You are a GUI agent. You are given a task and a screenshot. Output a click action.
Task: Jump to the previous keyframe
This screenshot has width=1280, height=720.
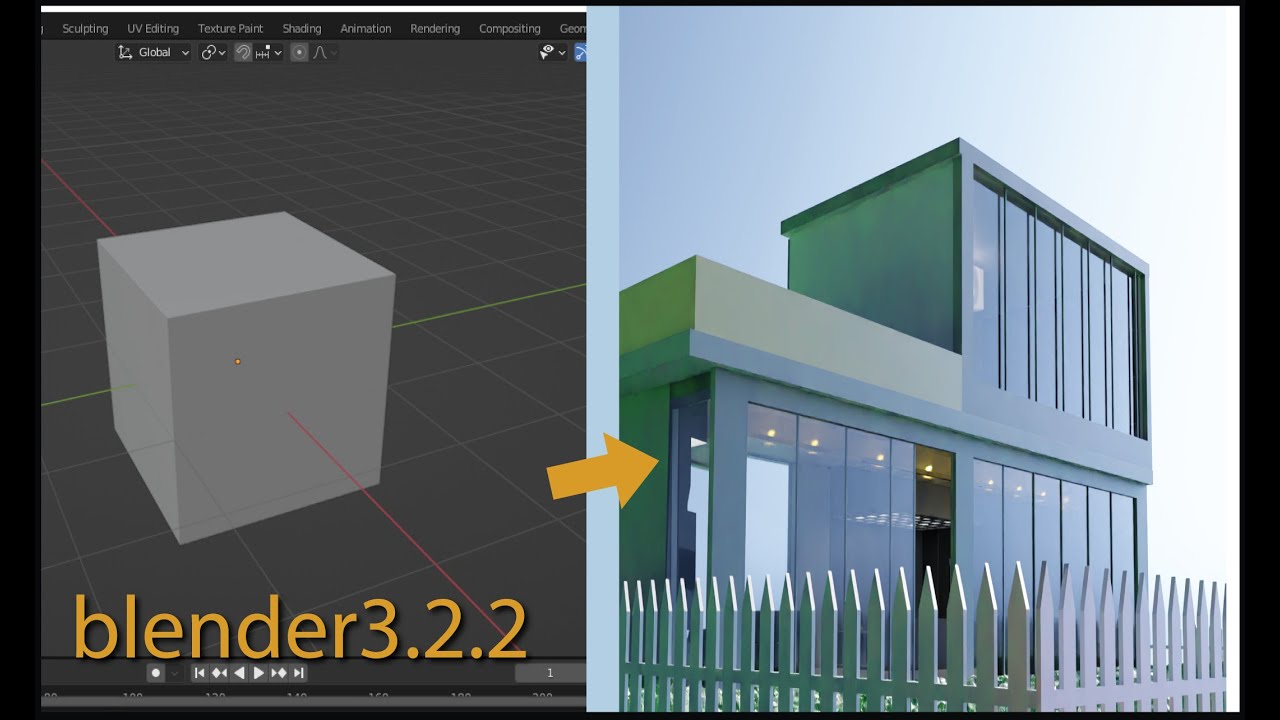[x=219, y=673]
